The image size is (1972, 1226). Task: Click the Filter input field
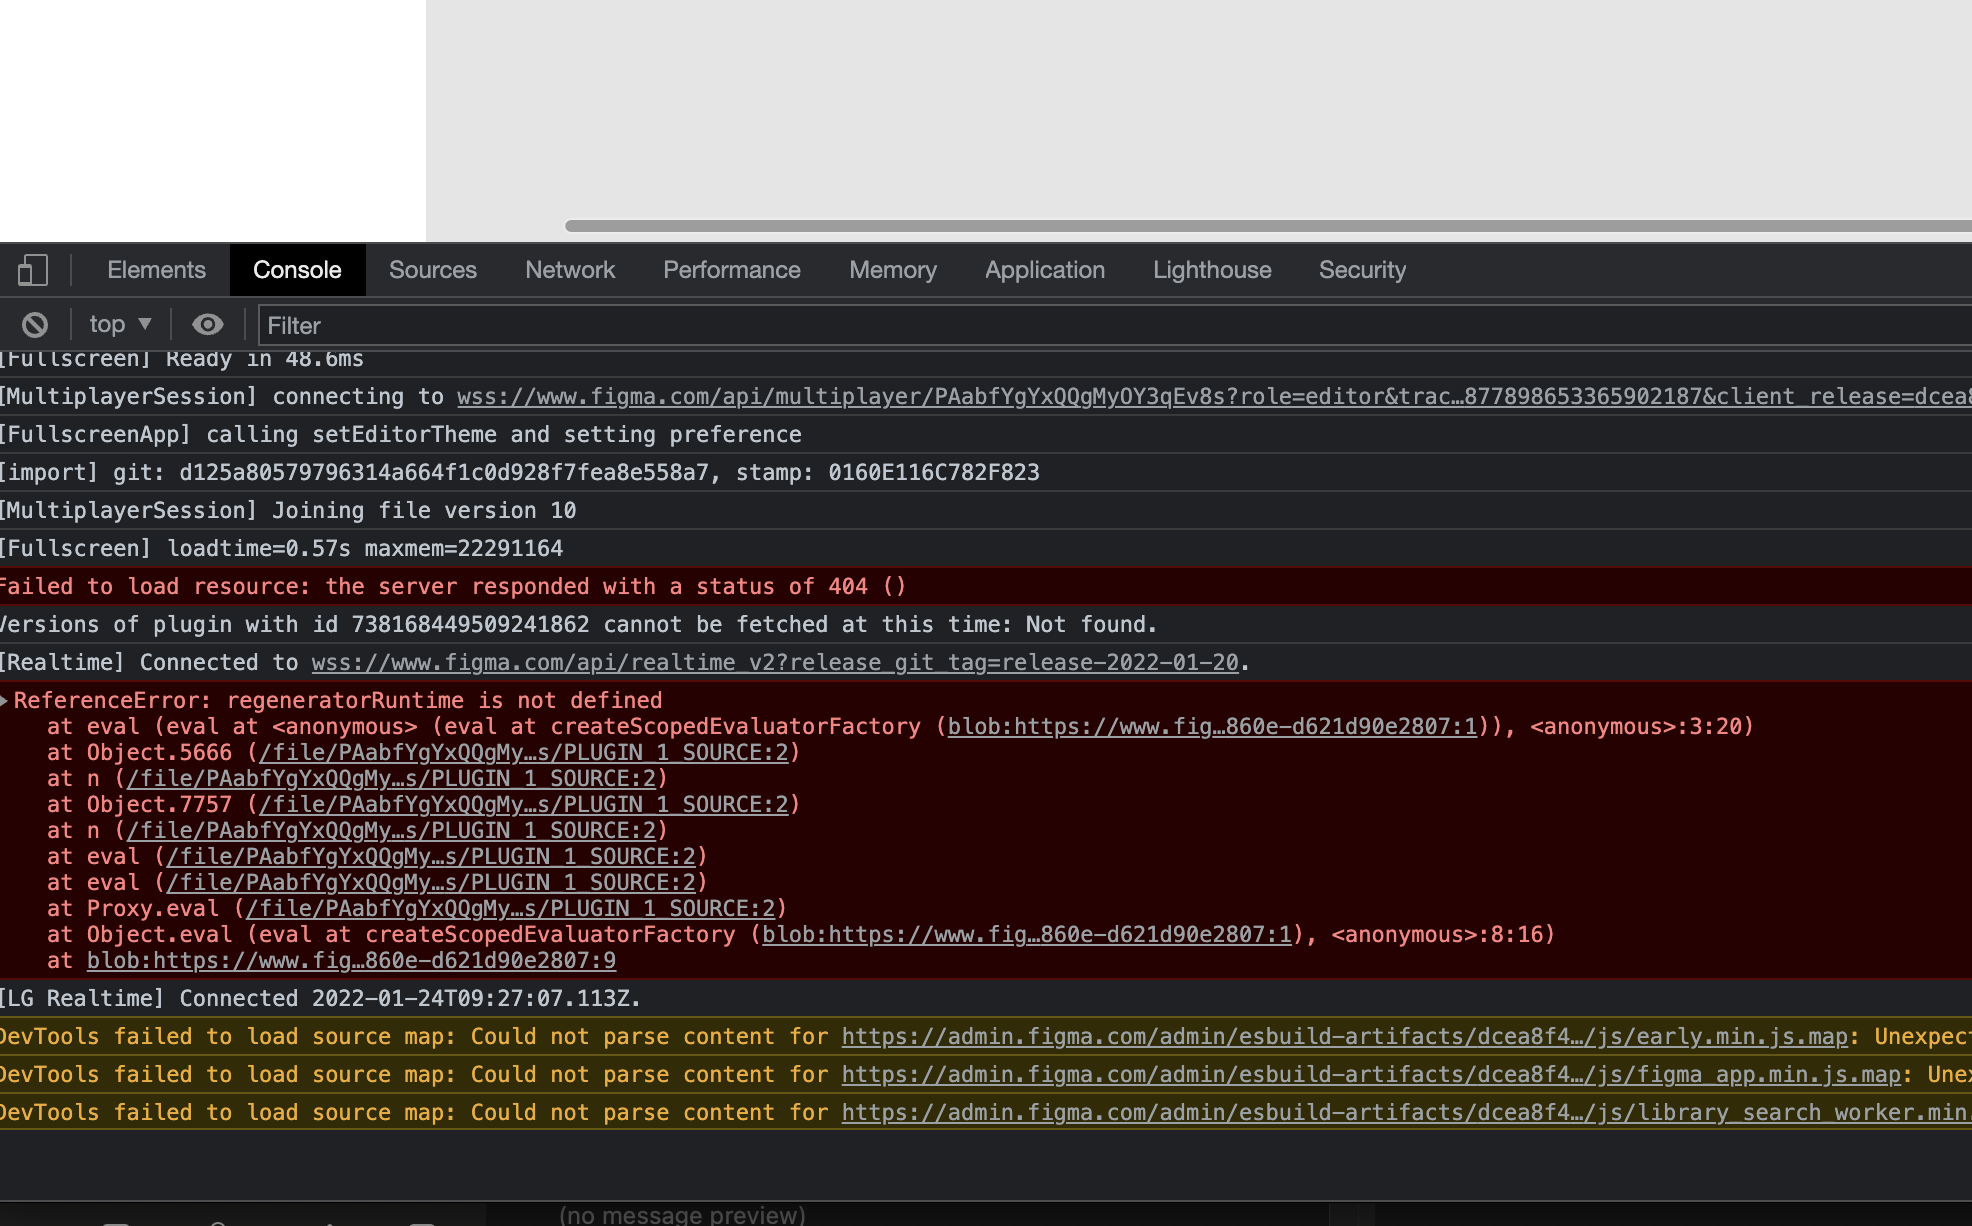(1100, 326)
